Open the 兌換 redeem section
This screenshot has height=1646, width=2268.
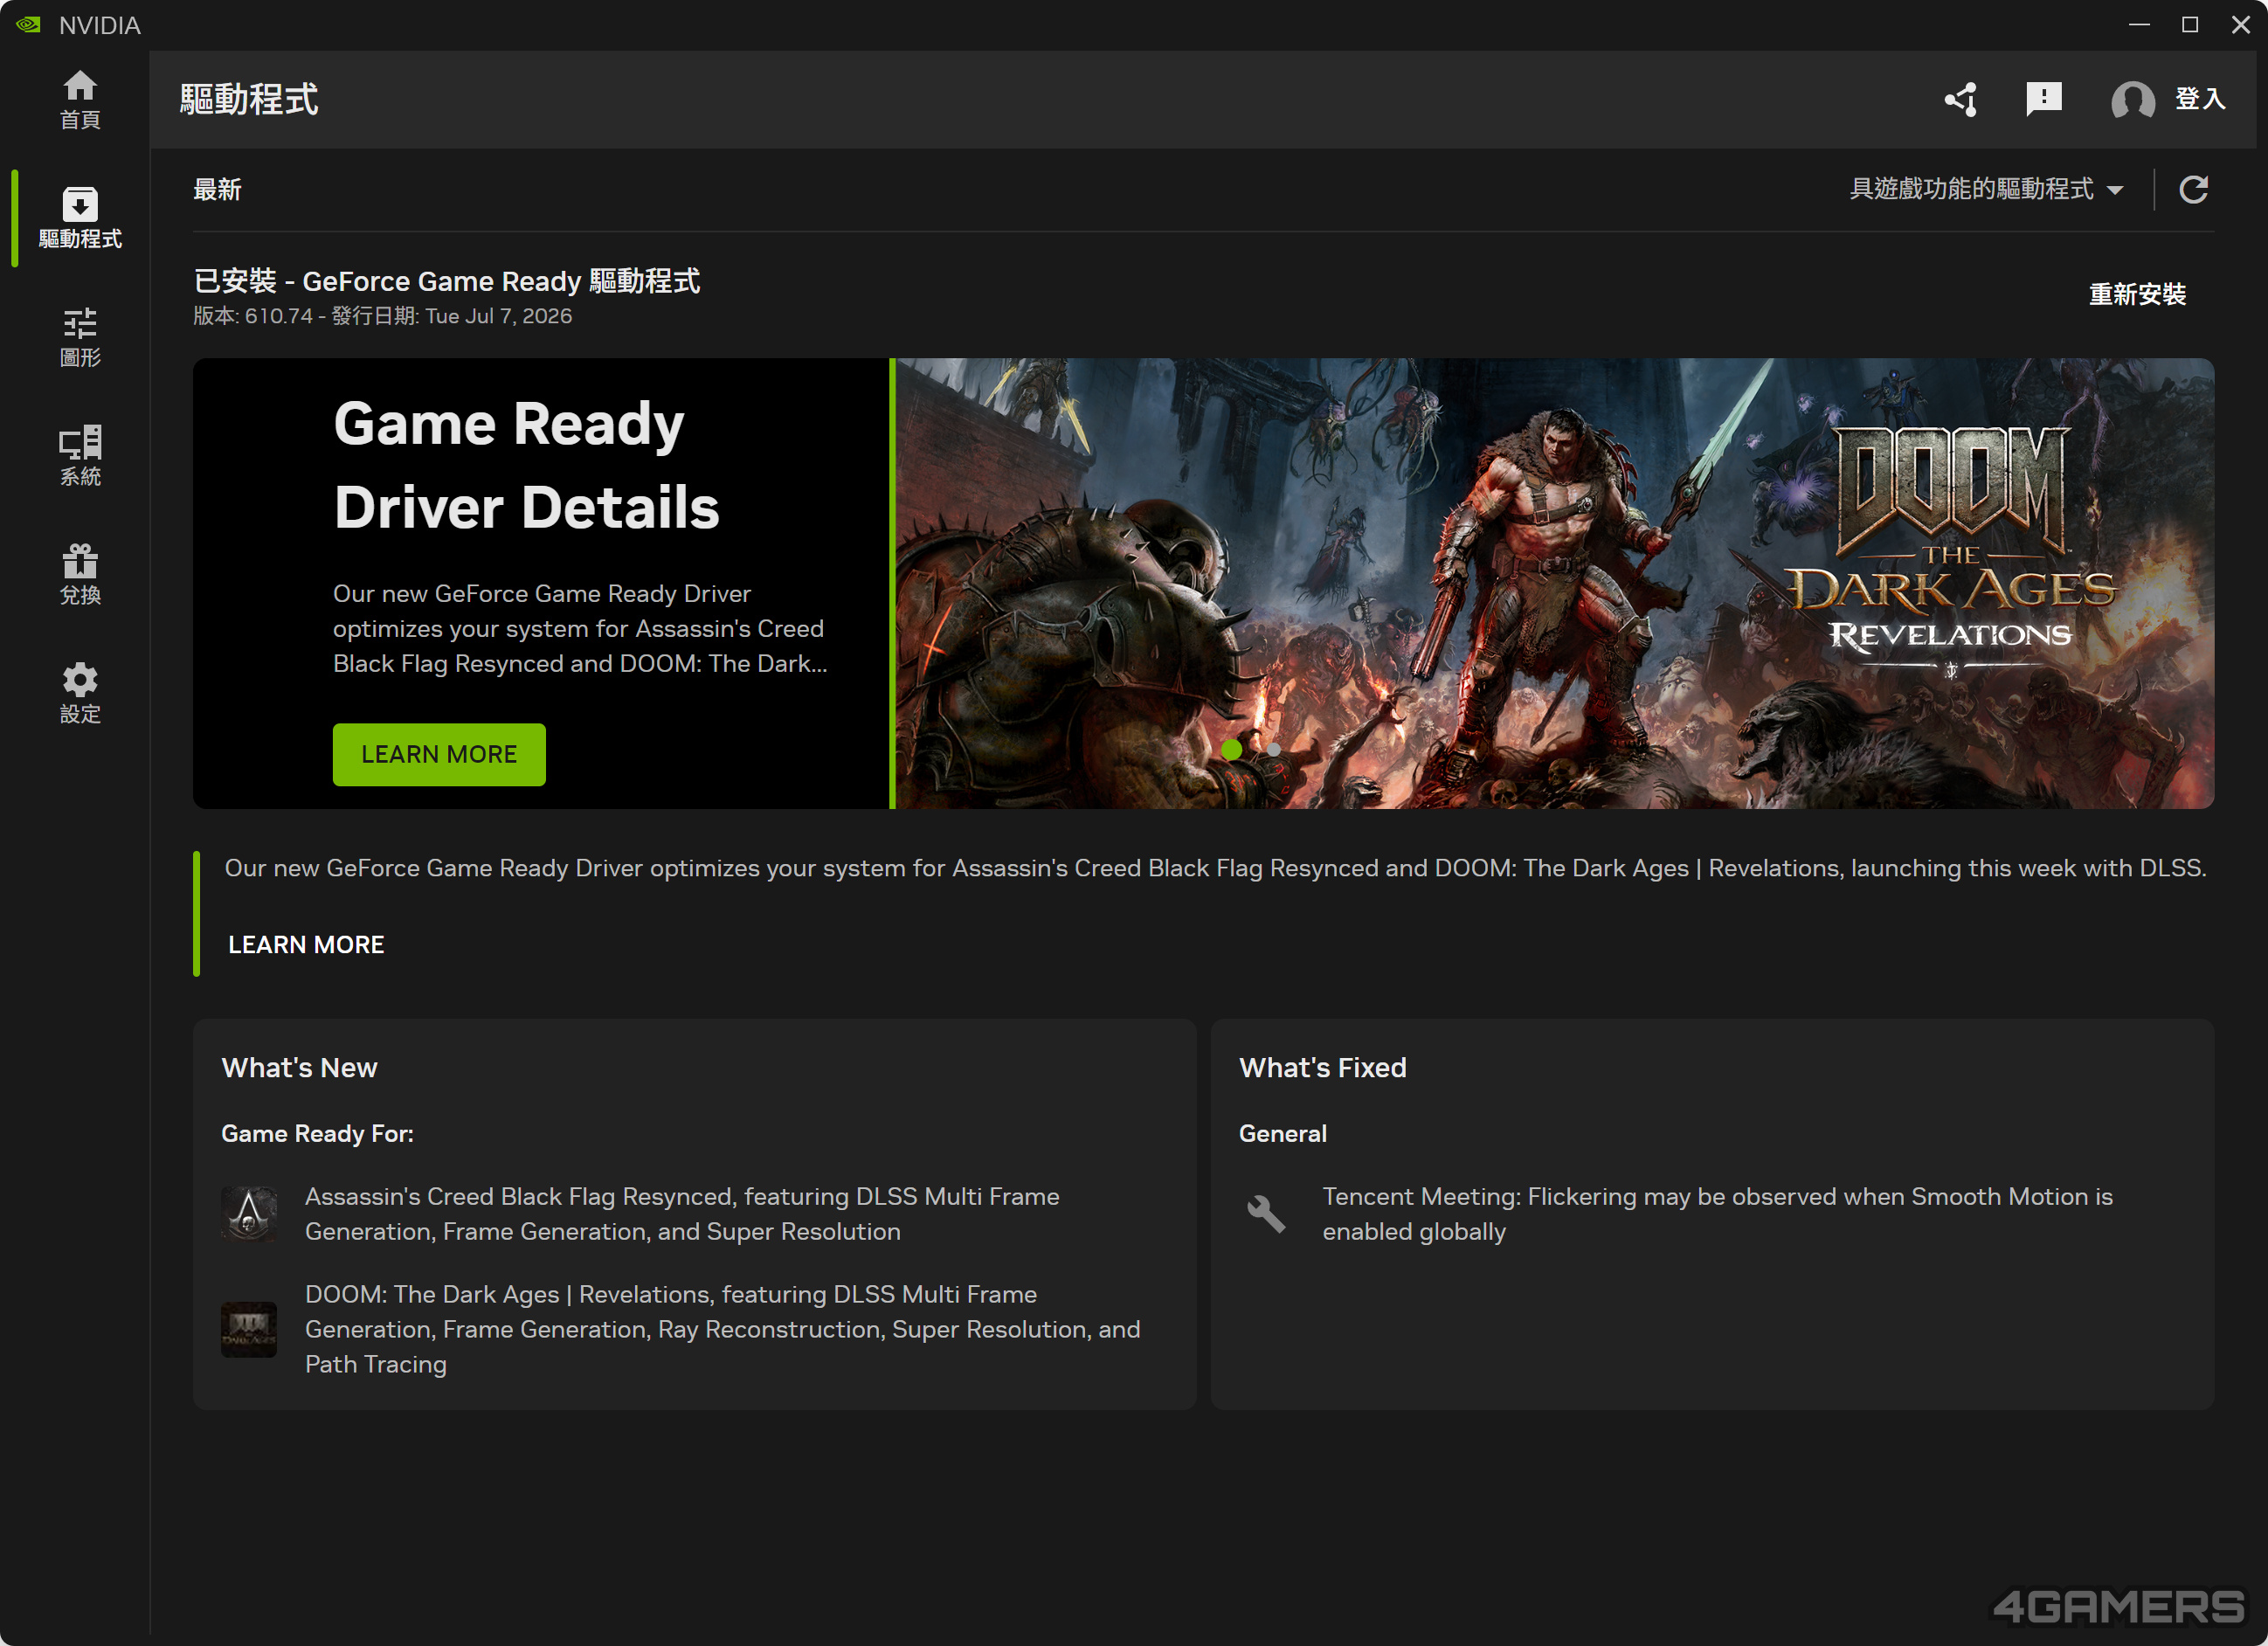coord(80,575)
